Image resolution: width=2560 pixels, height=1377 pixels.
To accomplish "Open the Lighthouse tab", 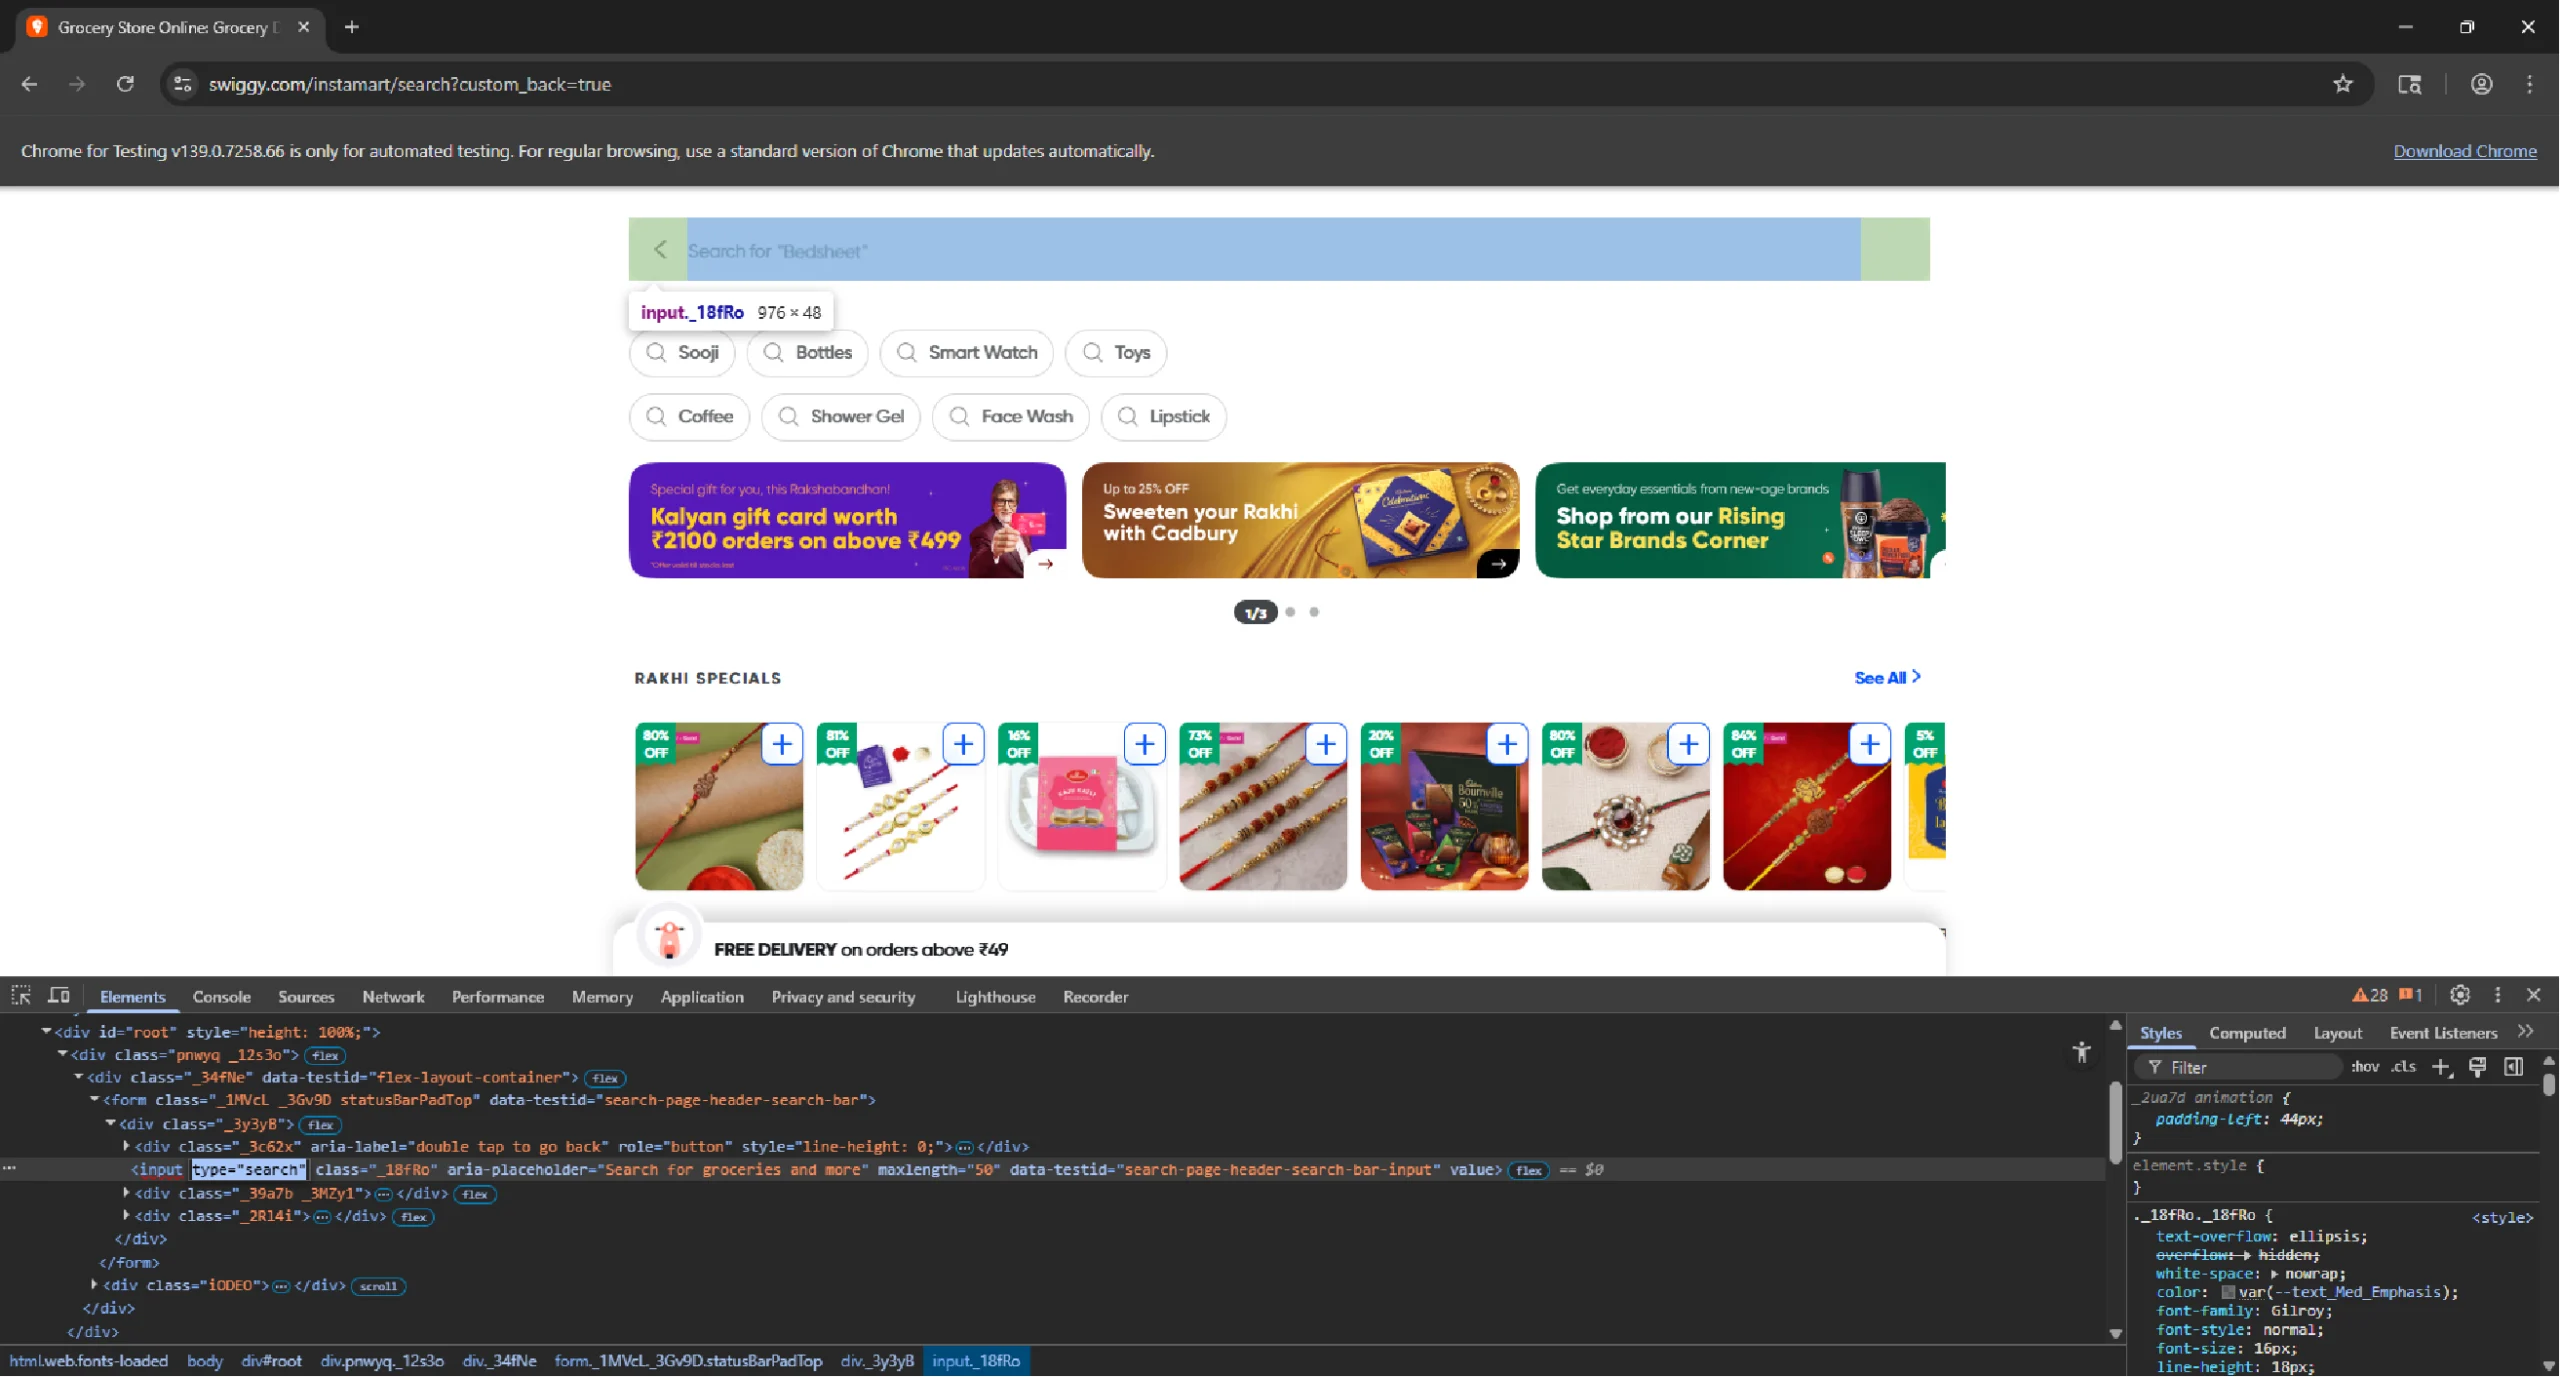I will tap(995, 997).
